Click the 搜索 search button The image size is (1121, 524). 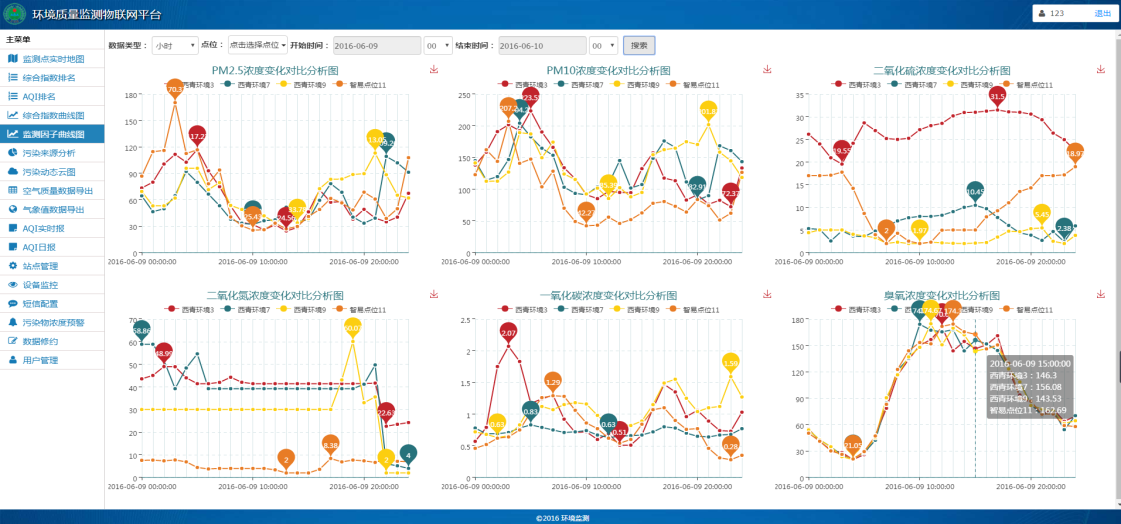[639, 45]
